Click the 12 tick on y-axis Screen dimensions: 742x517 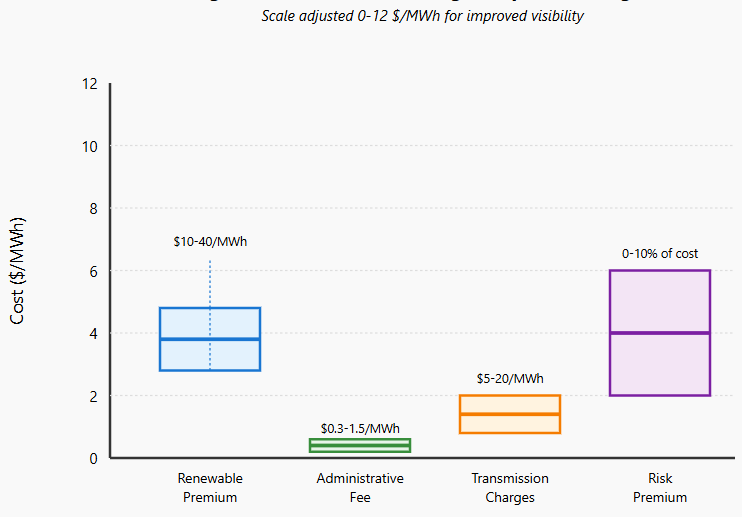90,84
